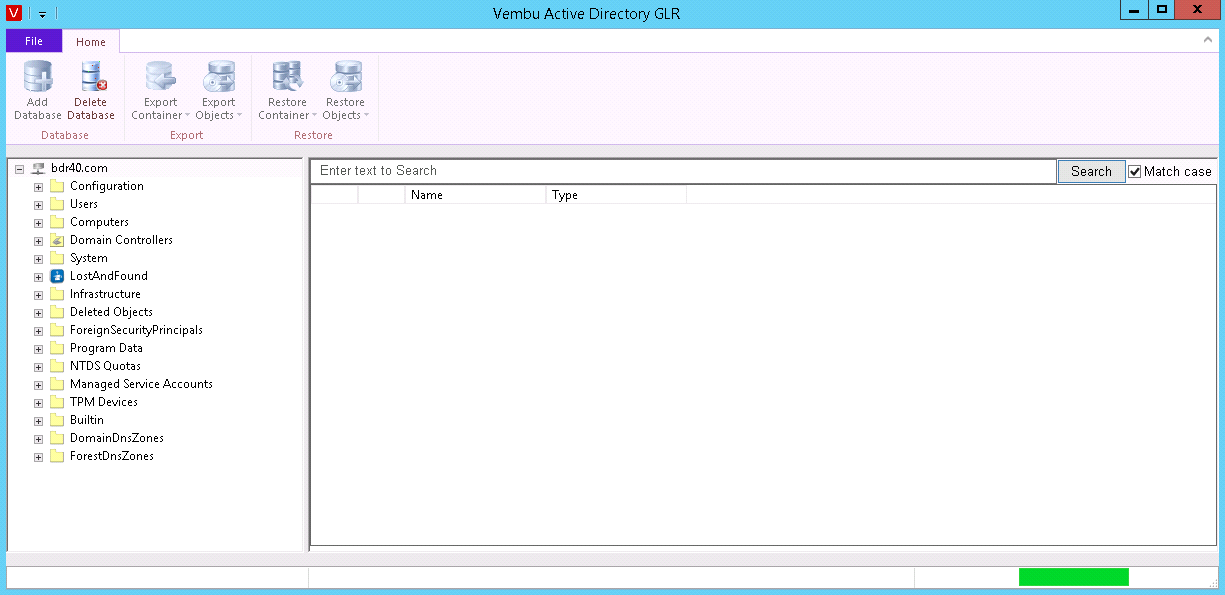The image size is (1225, 595).
Task: Switch to the Home ribbon tab
Action: tap(91, 42)
